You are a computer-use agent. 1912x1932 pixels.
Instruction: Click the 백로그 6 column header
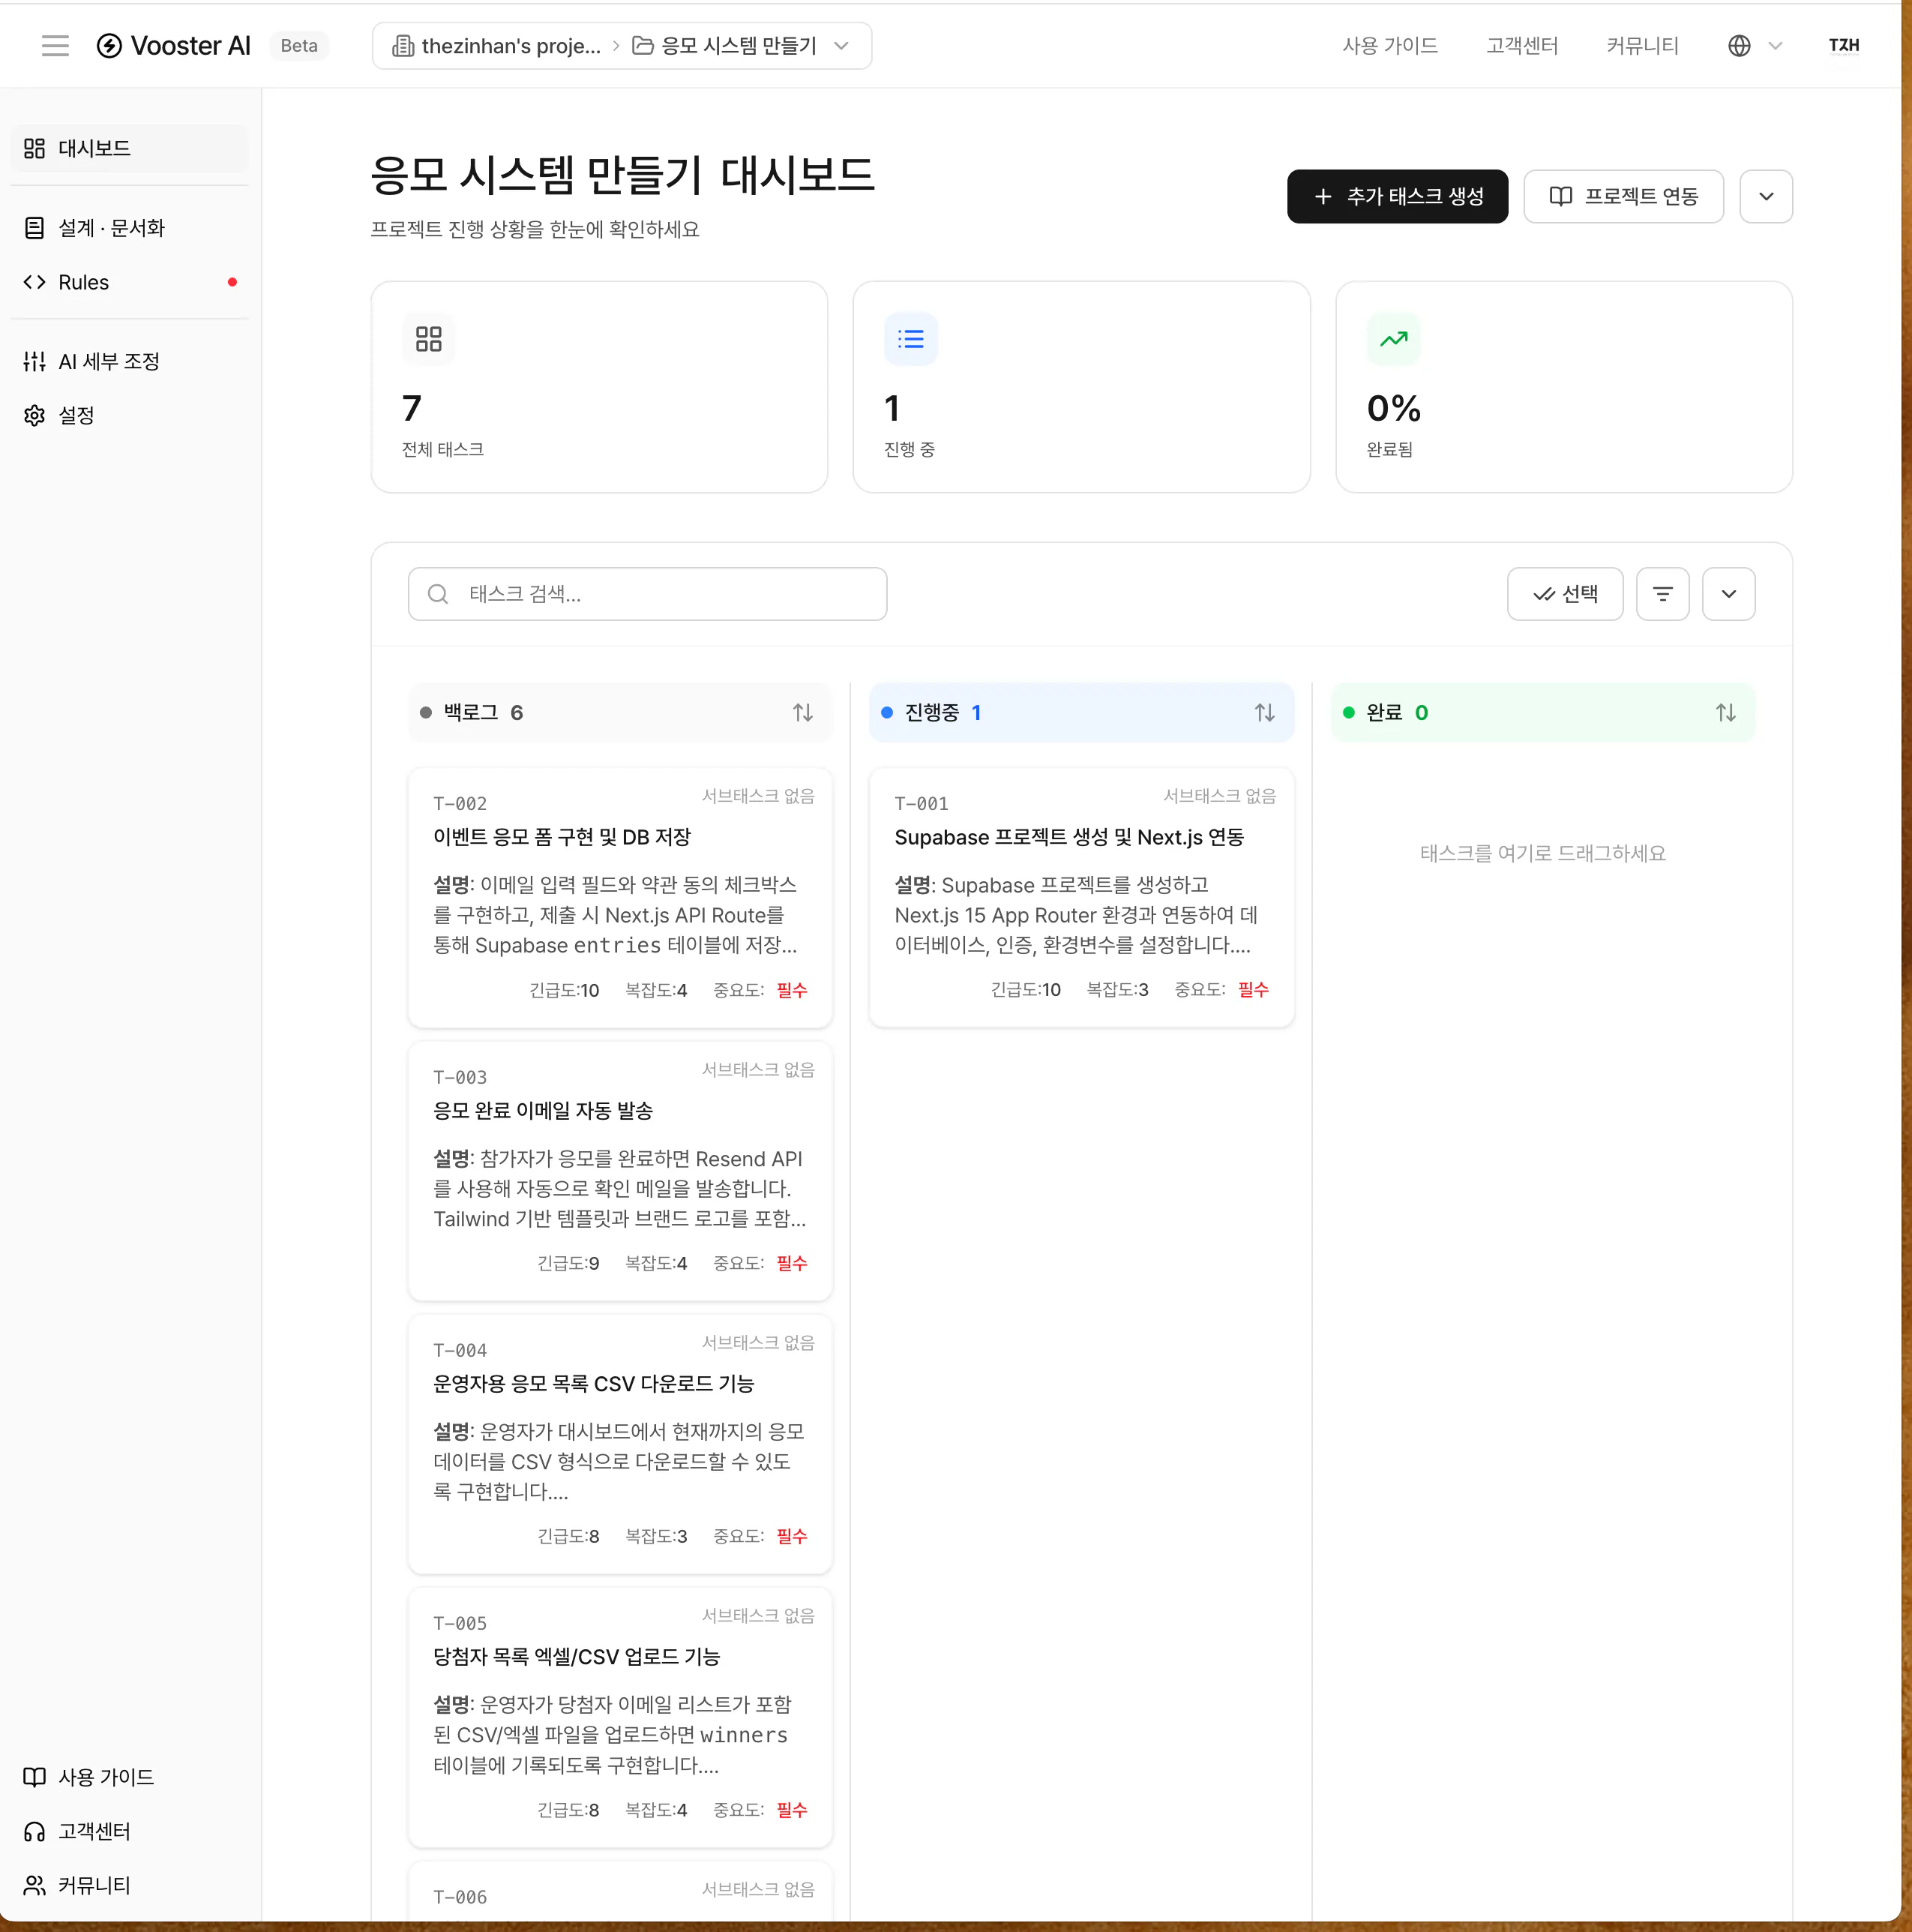point(620,712)
